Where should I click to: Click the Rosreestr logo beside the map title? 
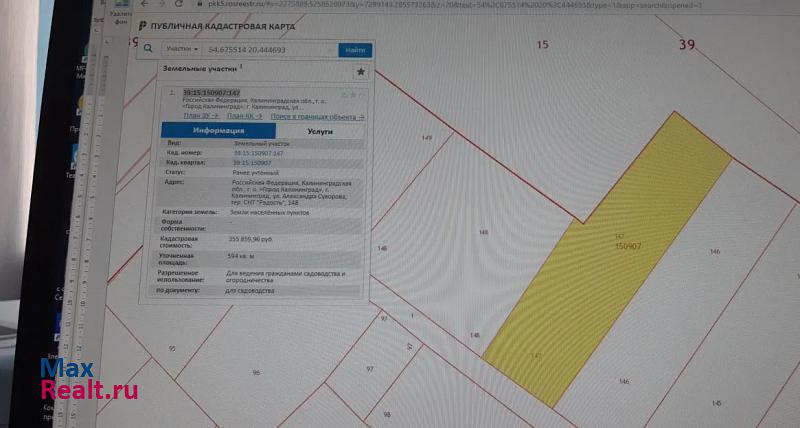pos(143,25)
